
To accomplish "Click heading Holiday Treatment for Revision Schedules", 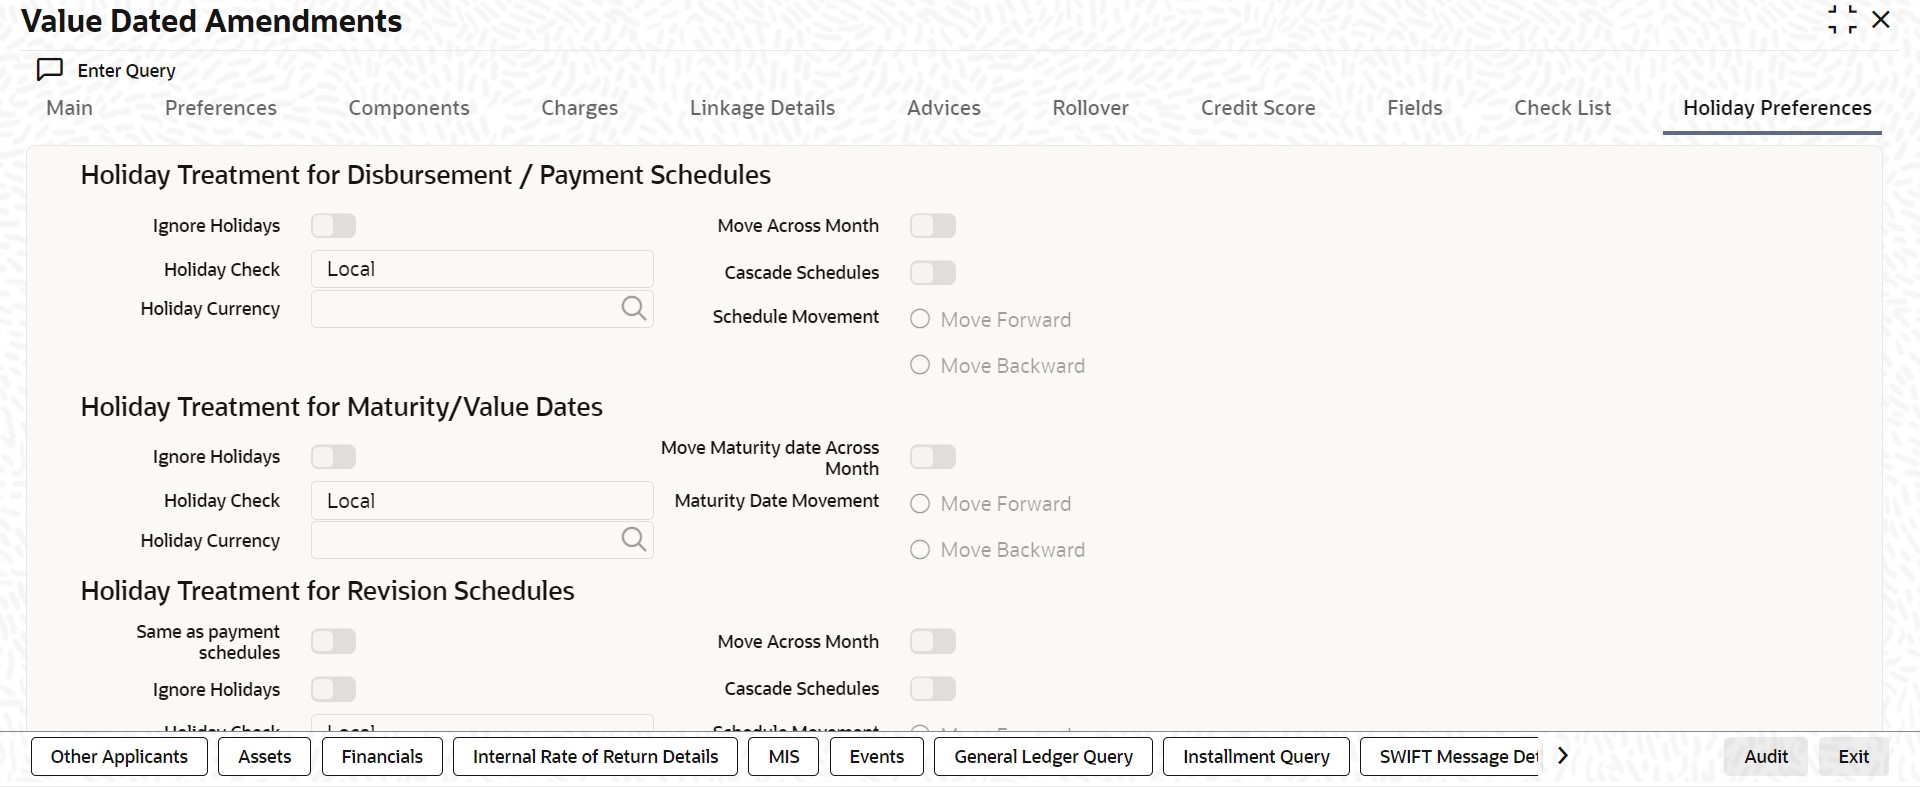I will tap(327, 591).
